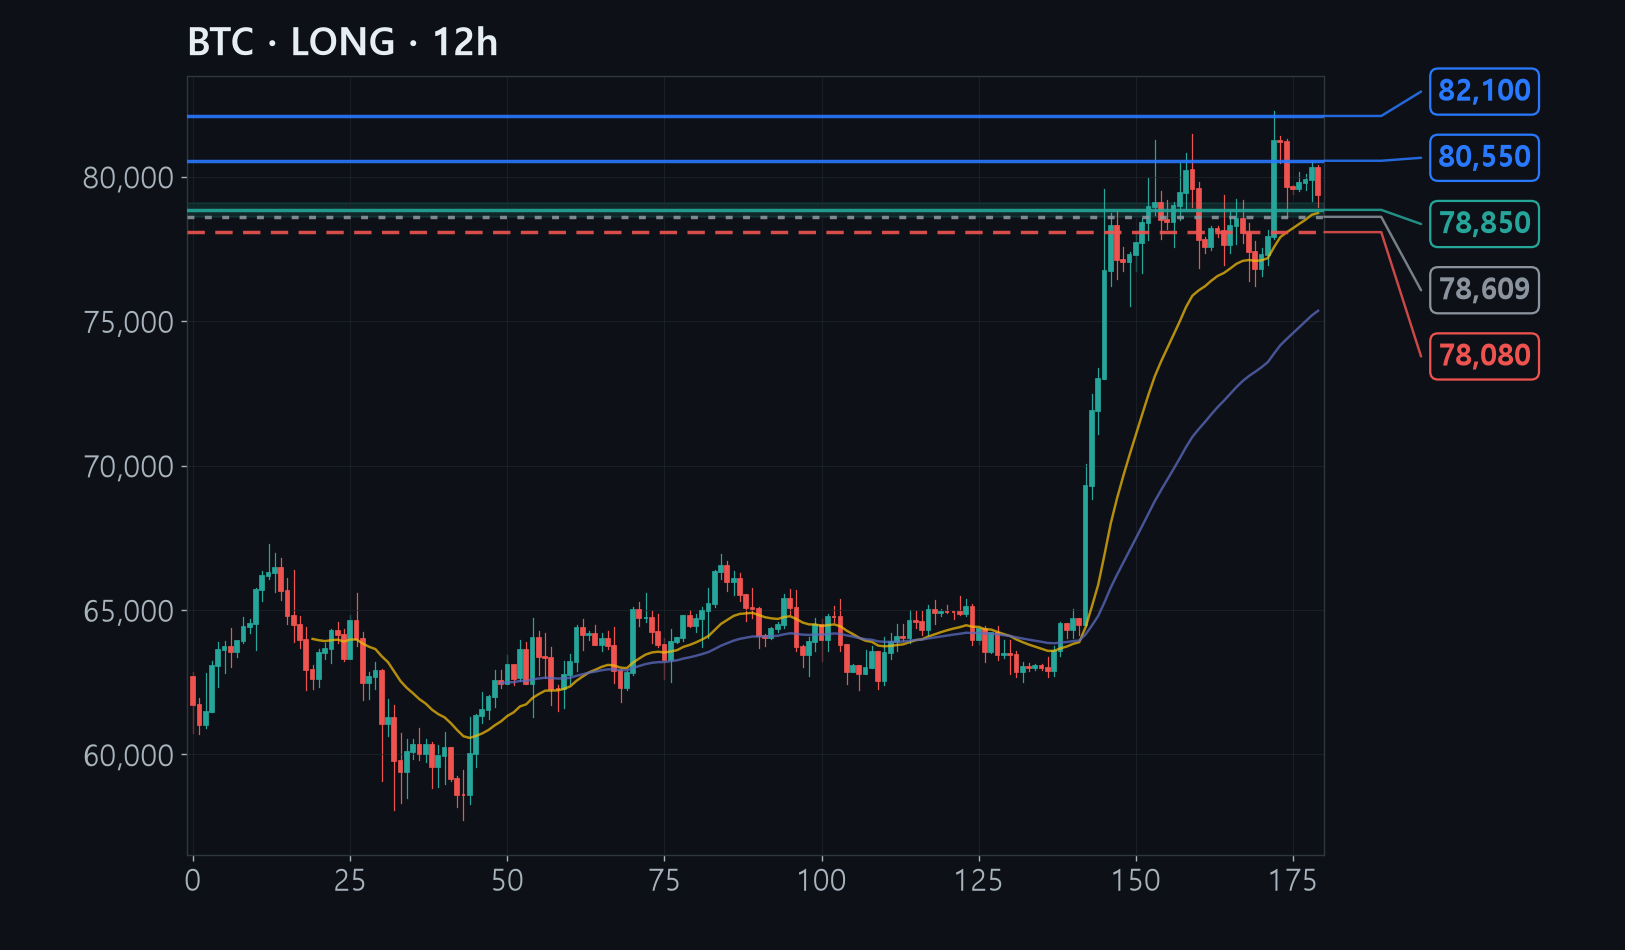This screenshot has width=1625, height=950.
Task: Click the BTC · LONG · 12h title
Action: tap(343, 43)
